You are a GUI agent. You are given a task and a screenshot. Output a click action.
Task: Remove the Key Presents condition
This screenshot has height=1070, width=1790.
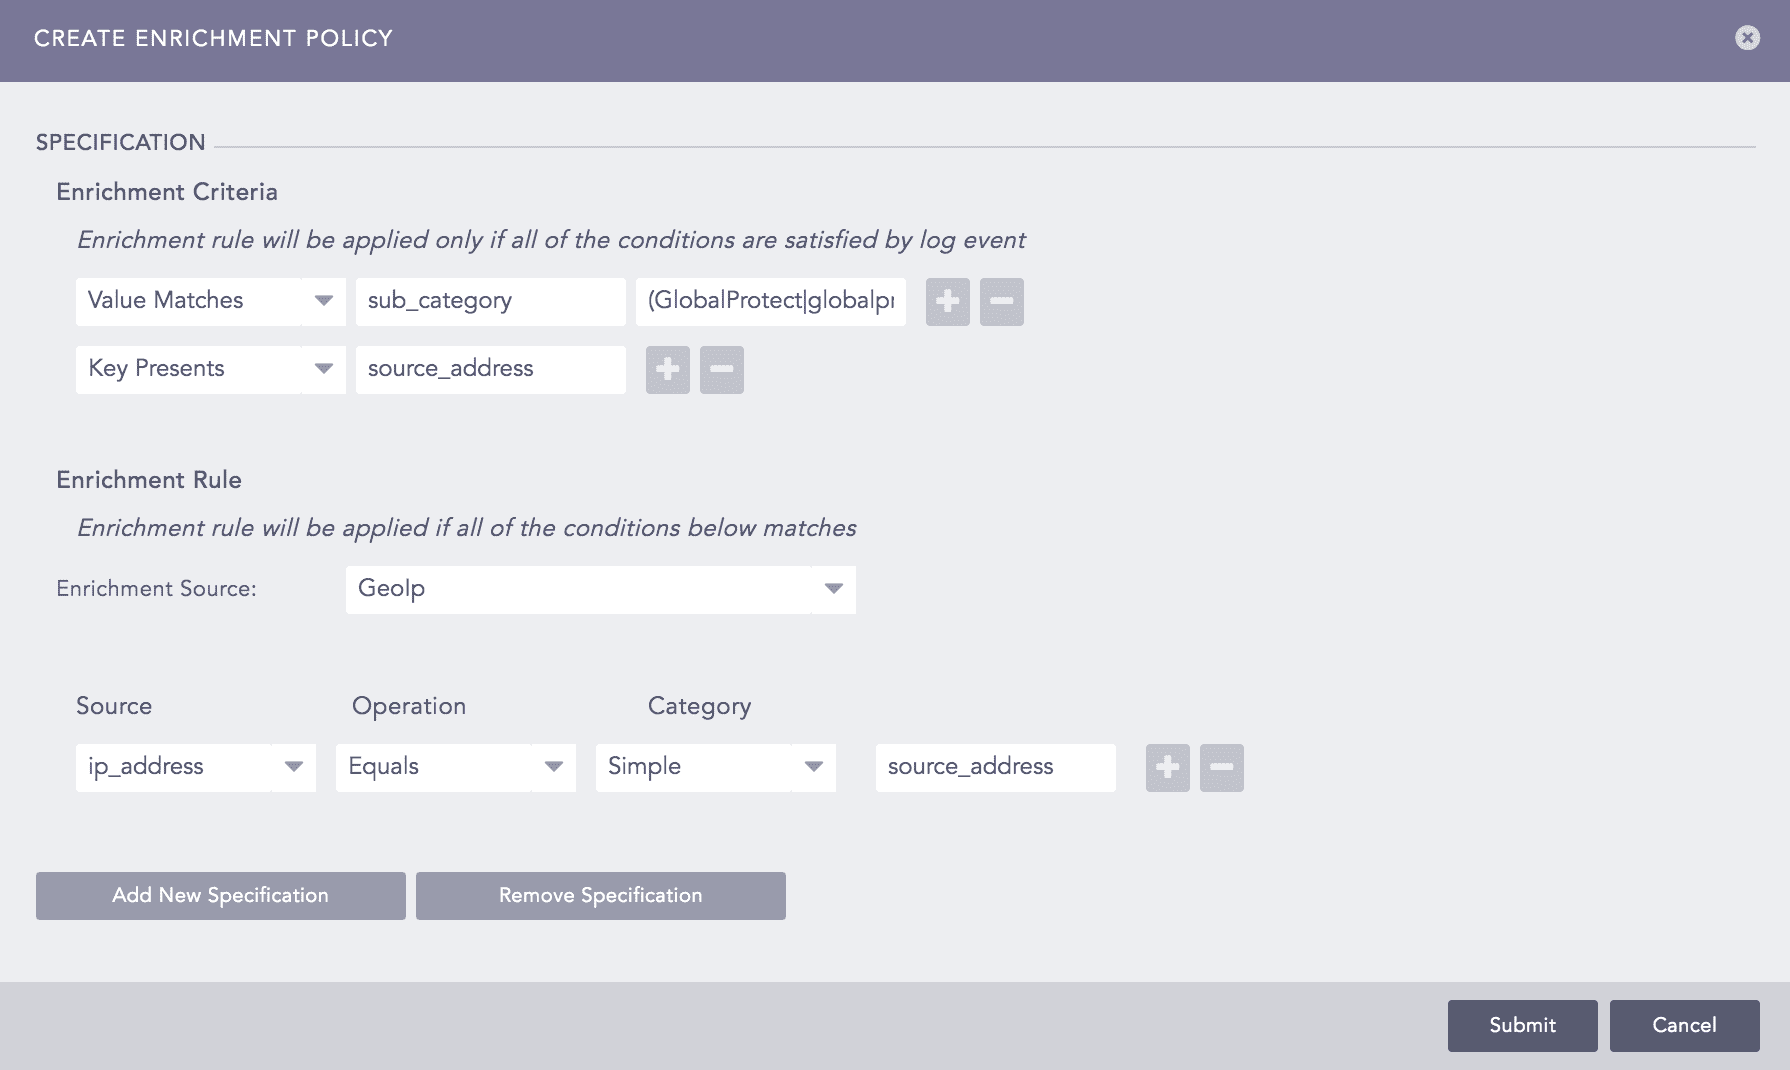point(721,369)
